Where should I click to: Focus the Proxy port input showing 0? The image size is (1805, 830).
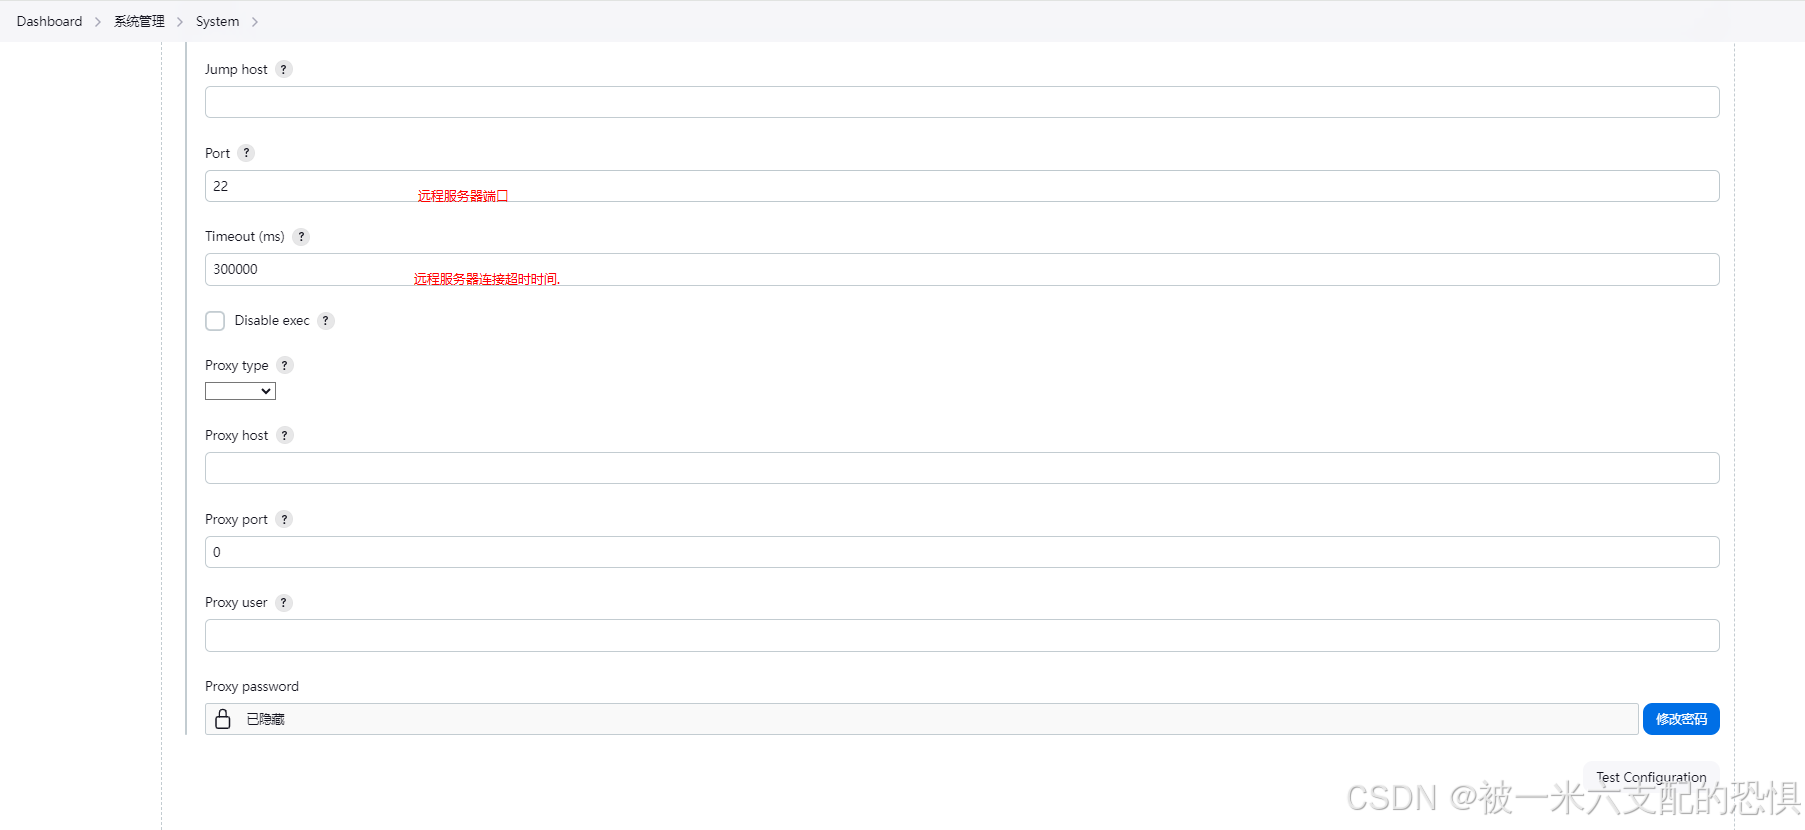tap(962, 552)
